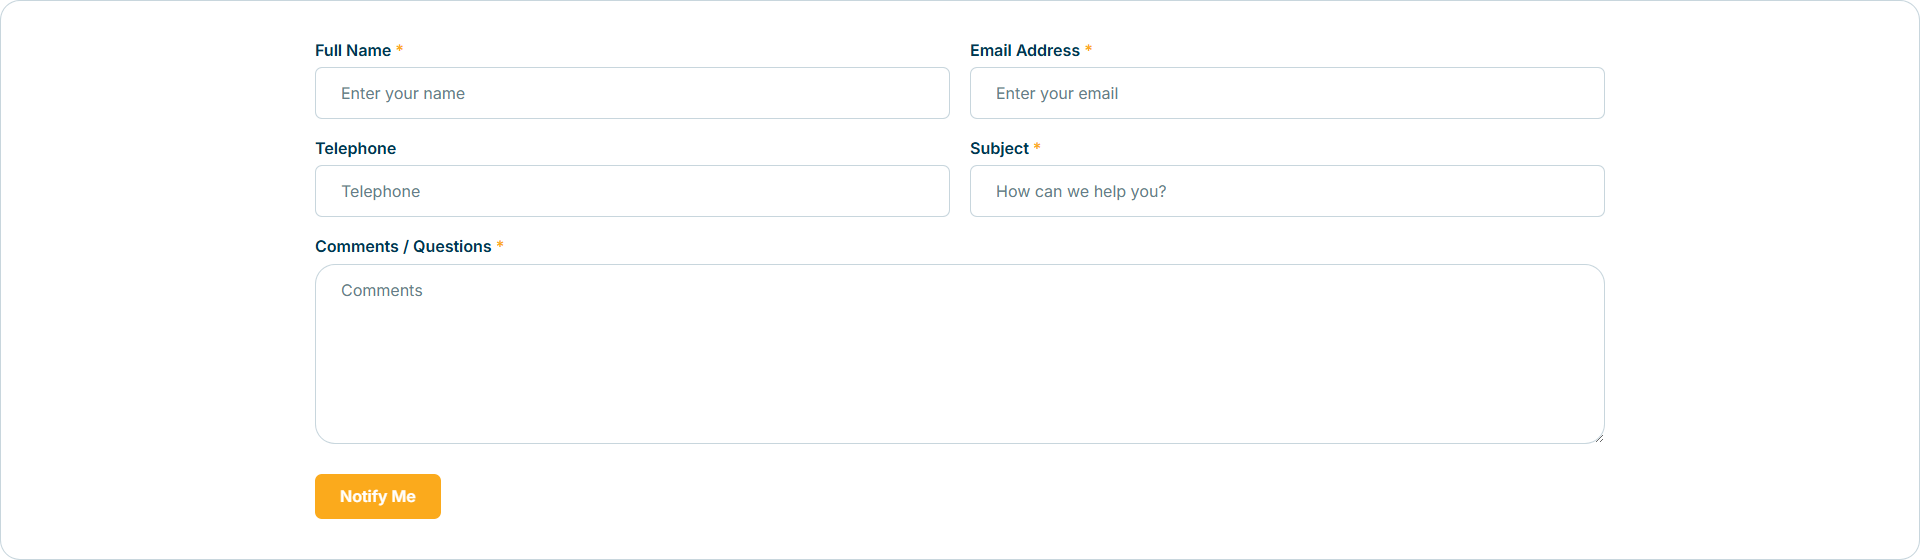Screen dimensions: 1920x560
Task: Click the orange asterisk next to Subject
Action: (x=1037, y=147)
